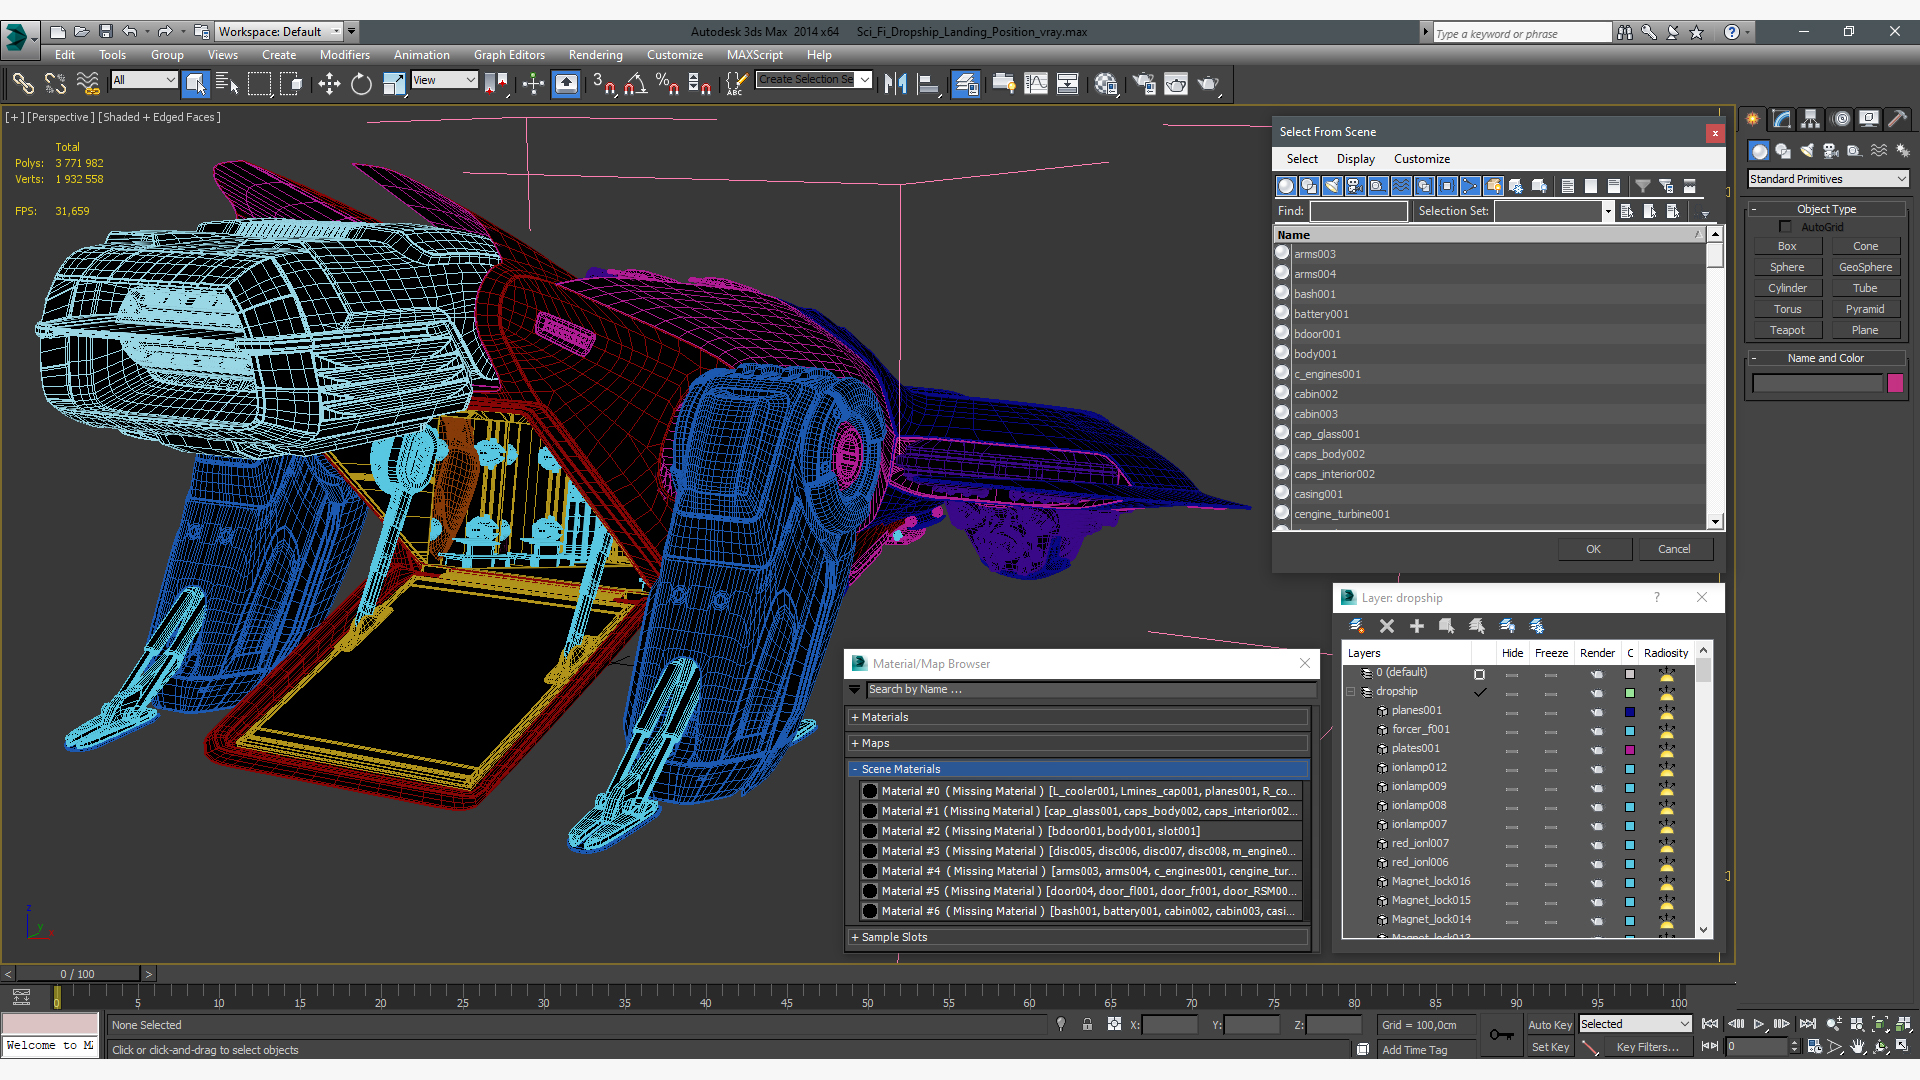Open the Material Editor icon
The image size is (1920, 1080).
pos(1105,84)
